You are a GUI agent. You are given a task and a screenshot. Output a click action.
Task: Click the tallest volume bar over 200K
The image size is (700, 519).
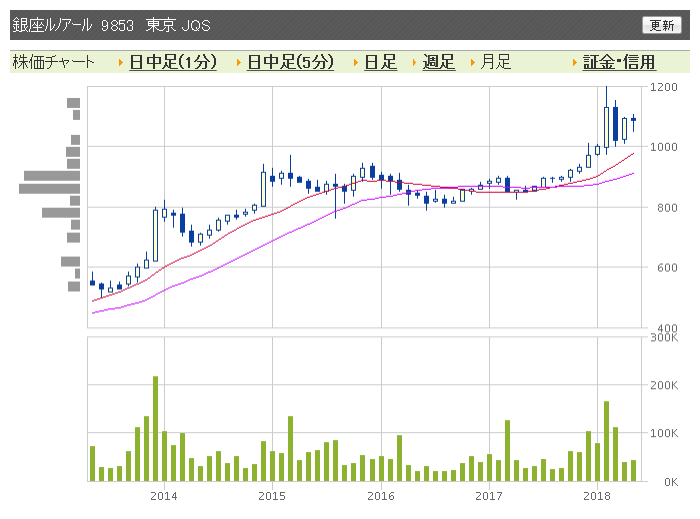click(155, 429)
